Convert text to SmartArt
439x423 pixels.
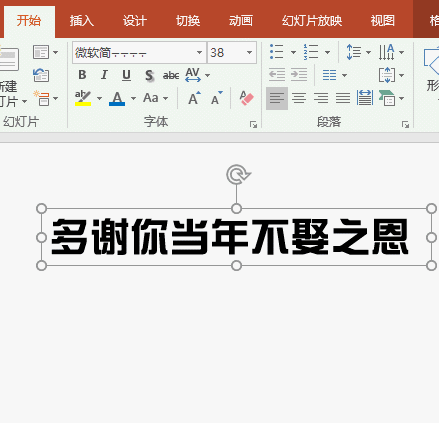click(x=391, y=98)
